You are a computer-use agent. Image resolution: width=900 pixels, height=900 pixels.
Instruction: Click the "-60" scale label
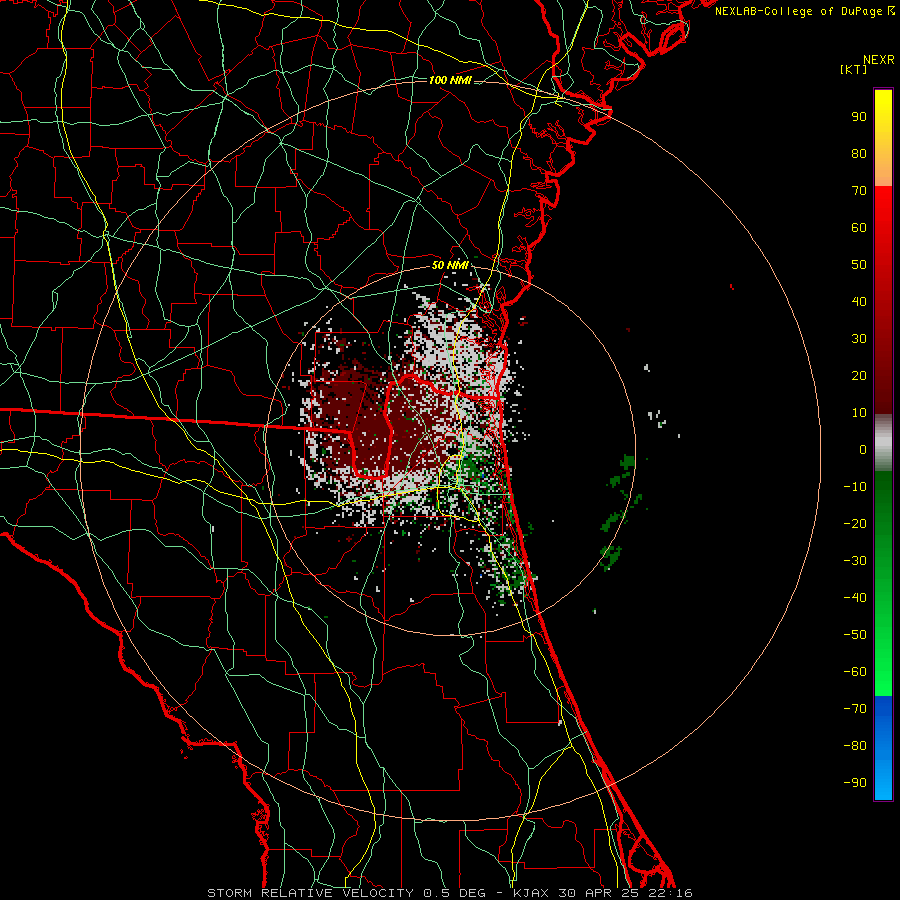pos(855,672)
